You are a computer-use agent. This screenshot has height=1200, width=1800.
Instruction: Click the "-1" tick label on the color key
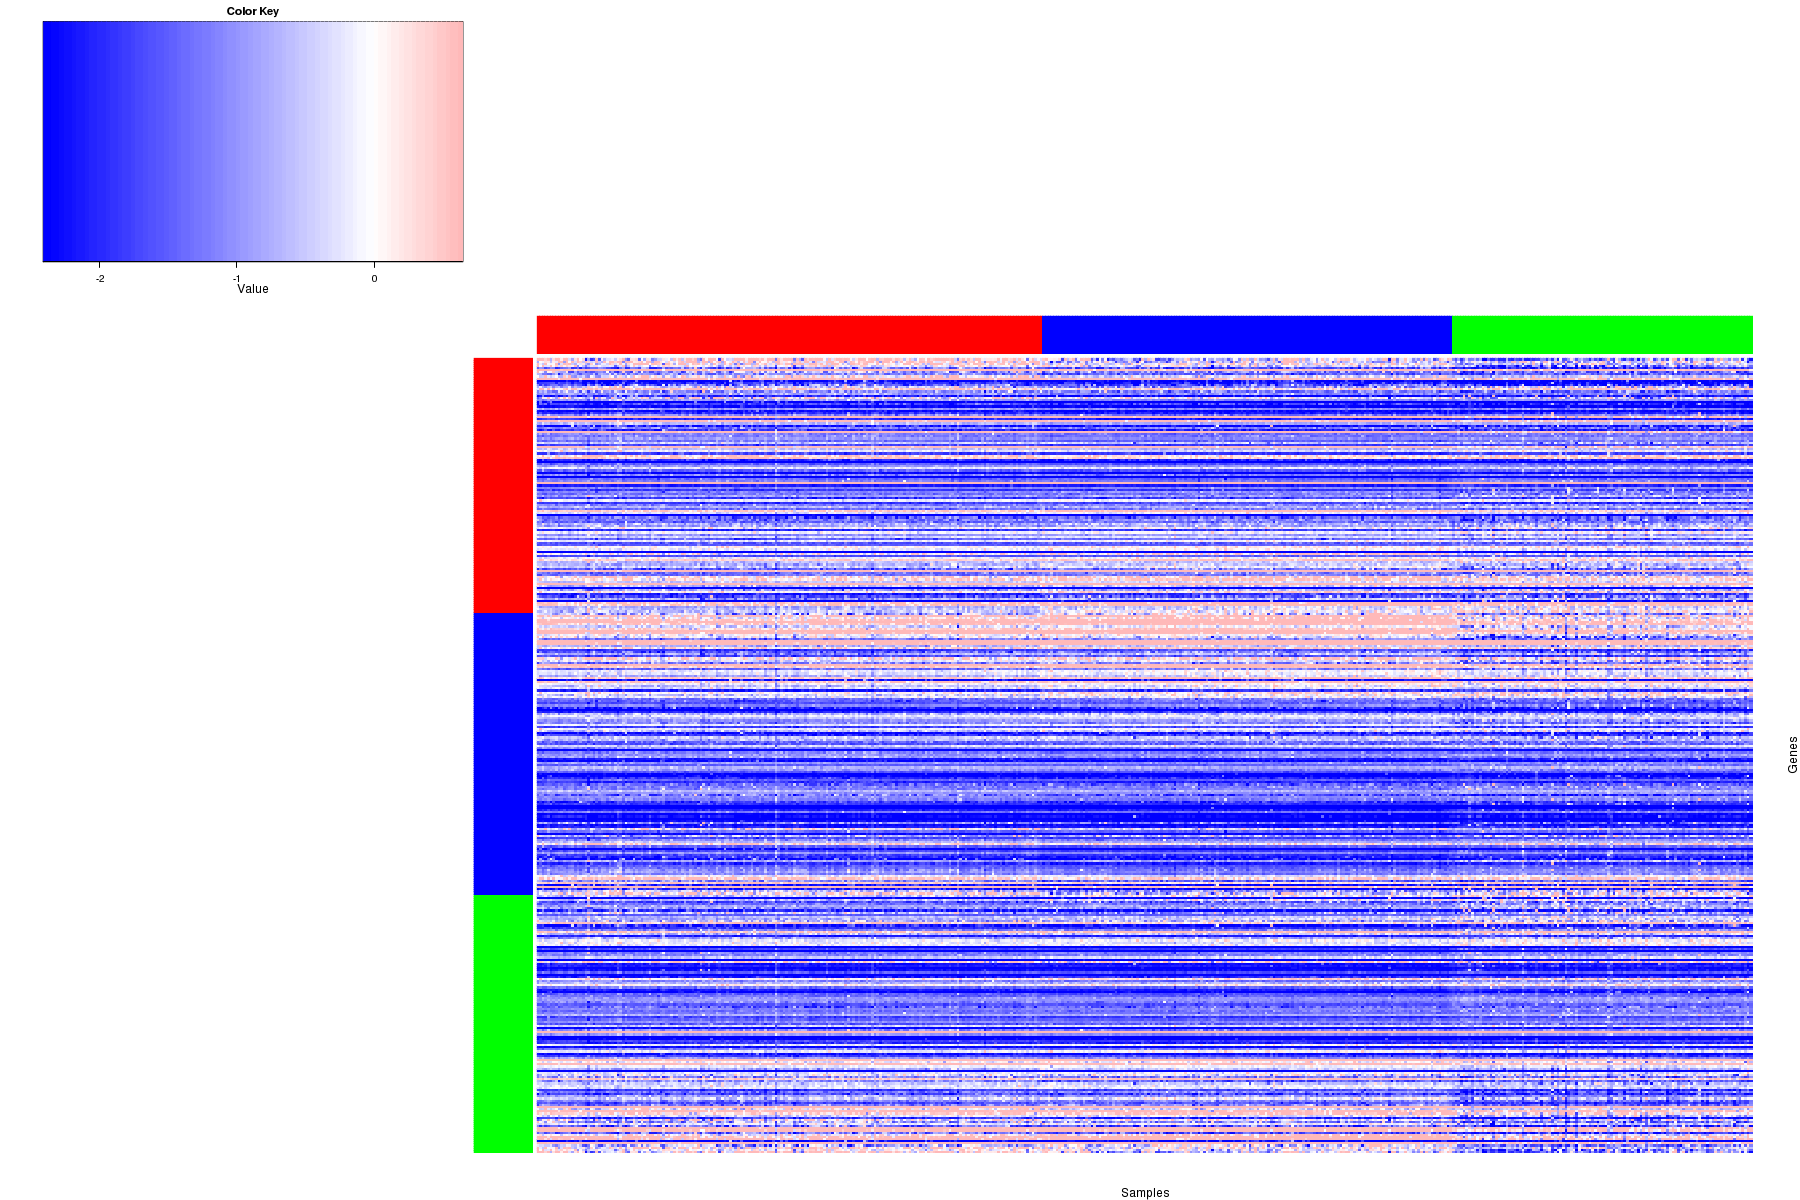click(x=236, y=278)
